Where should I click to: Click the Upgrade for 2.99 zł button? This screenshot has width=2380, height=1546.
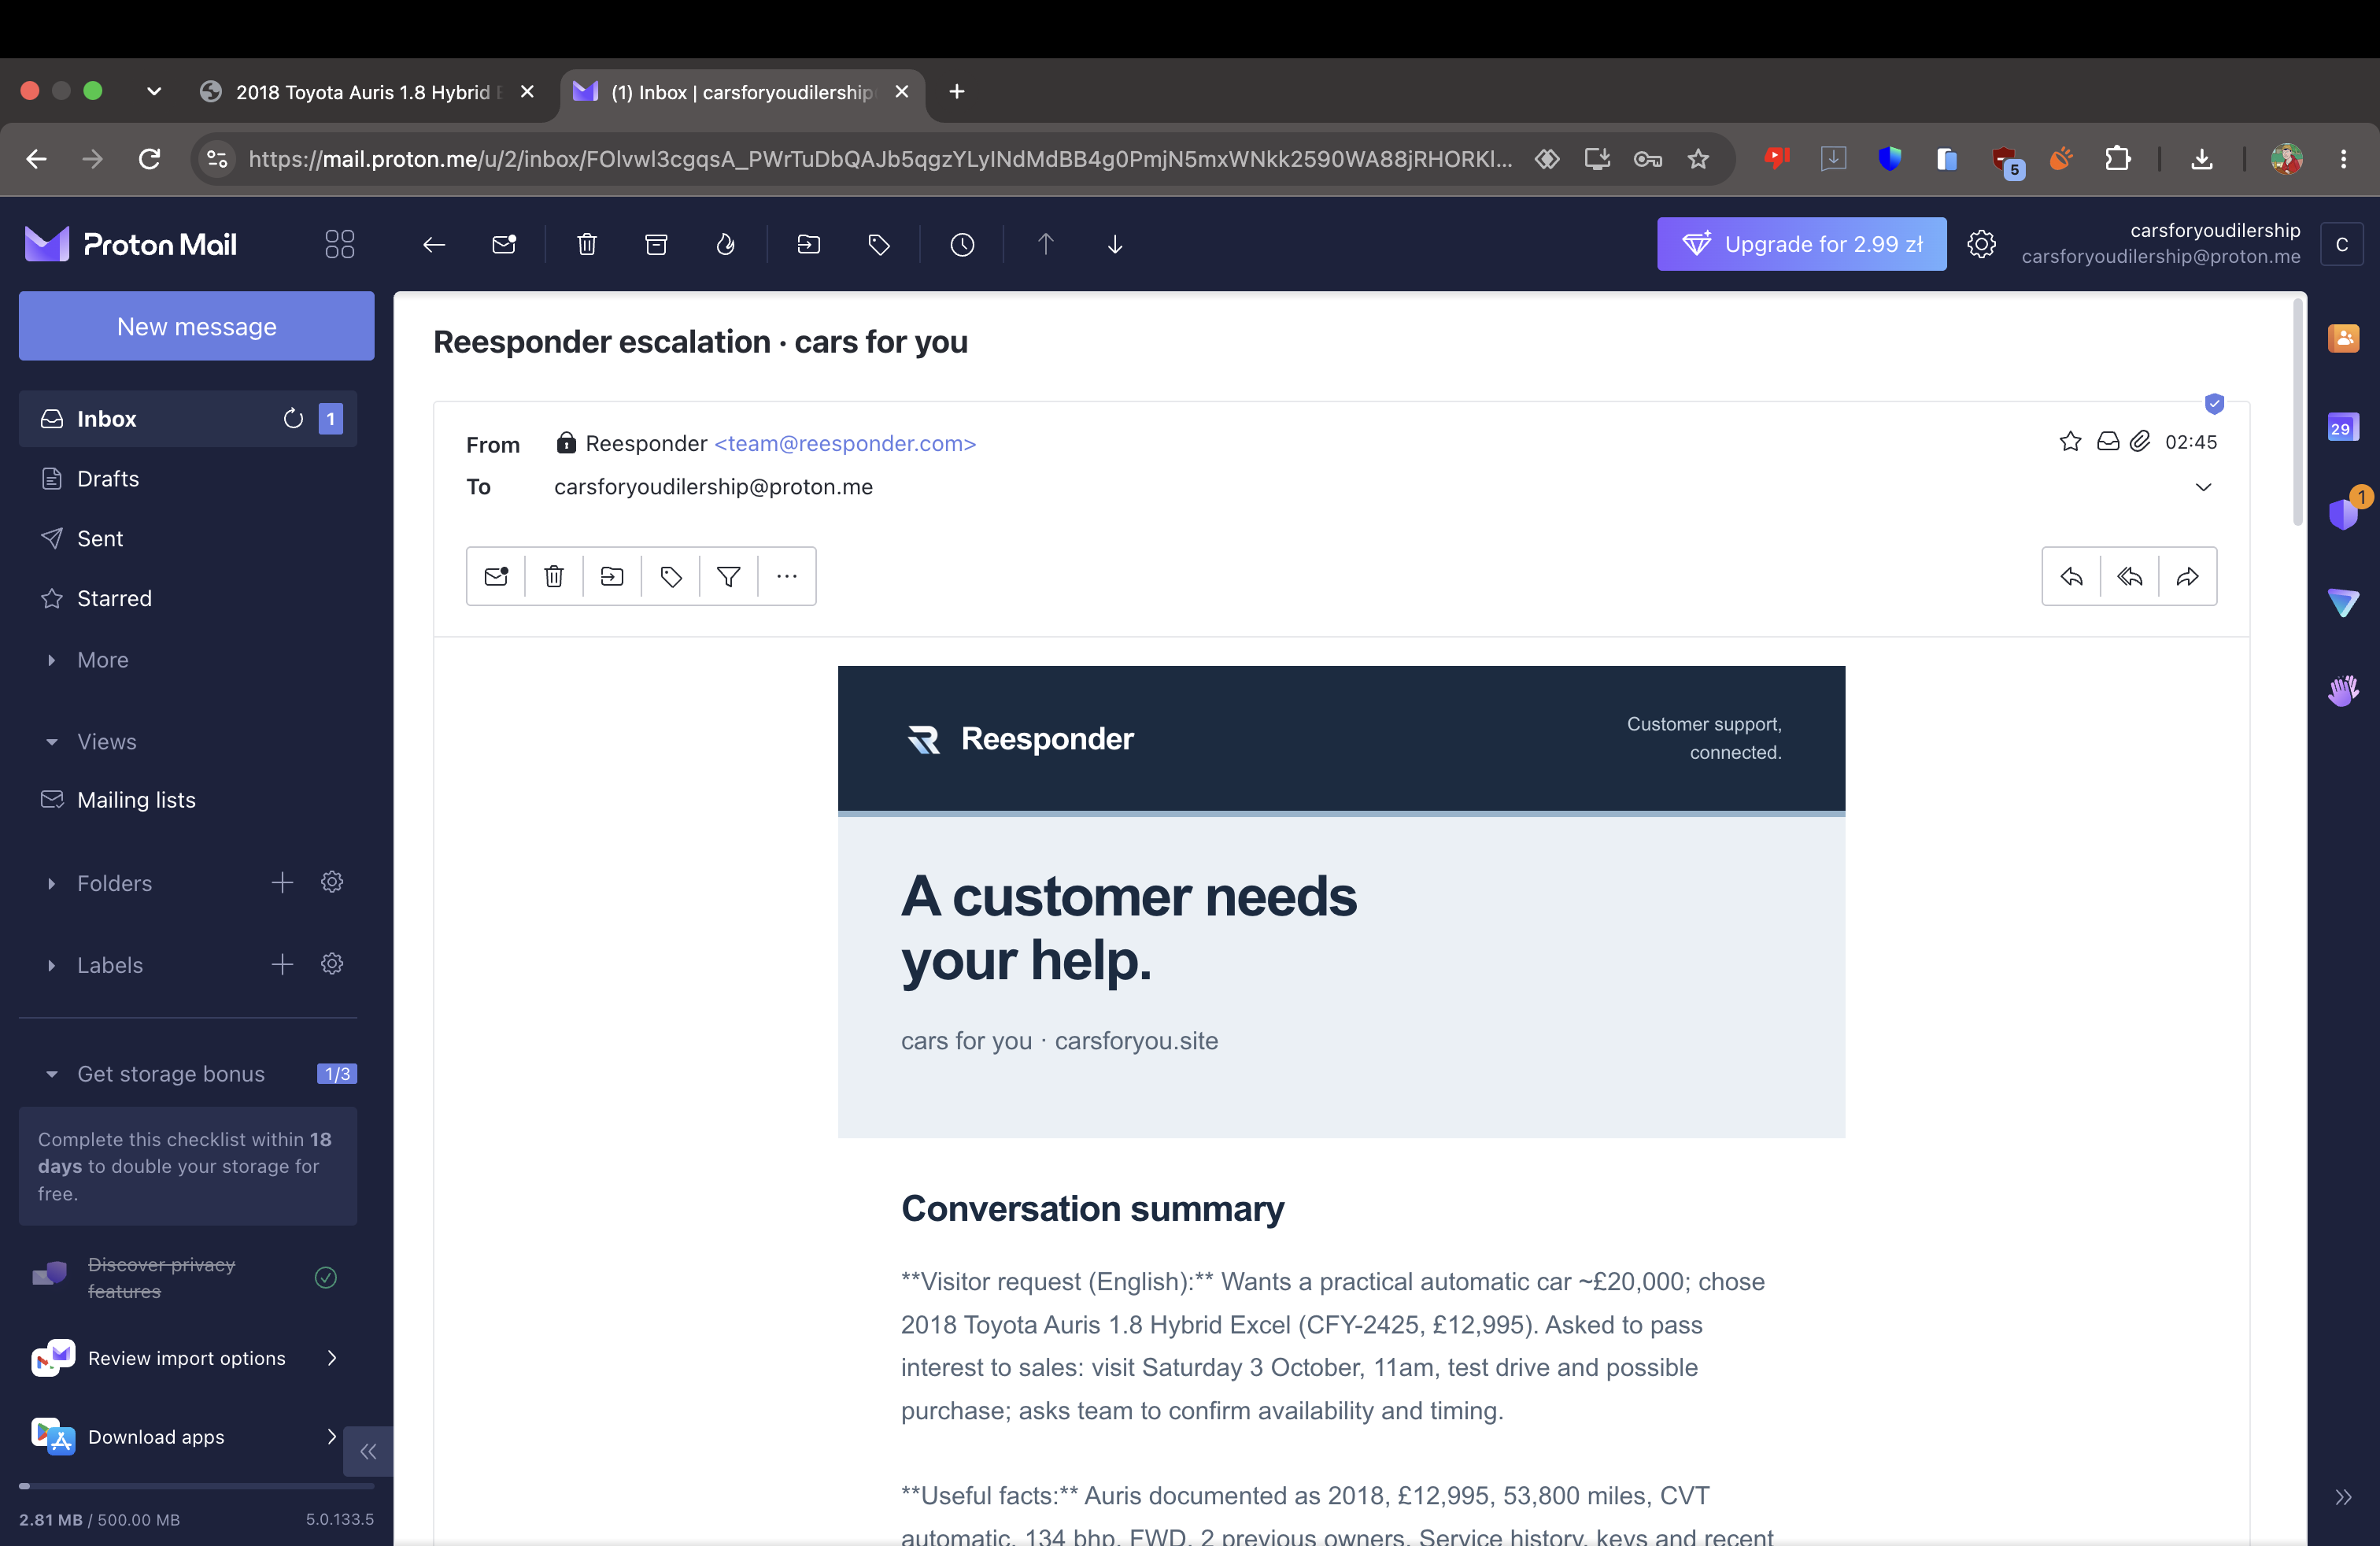pos(1801,244)
